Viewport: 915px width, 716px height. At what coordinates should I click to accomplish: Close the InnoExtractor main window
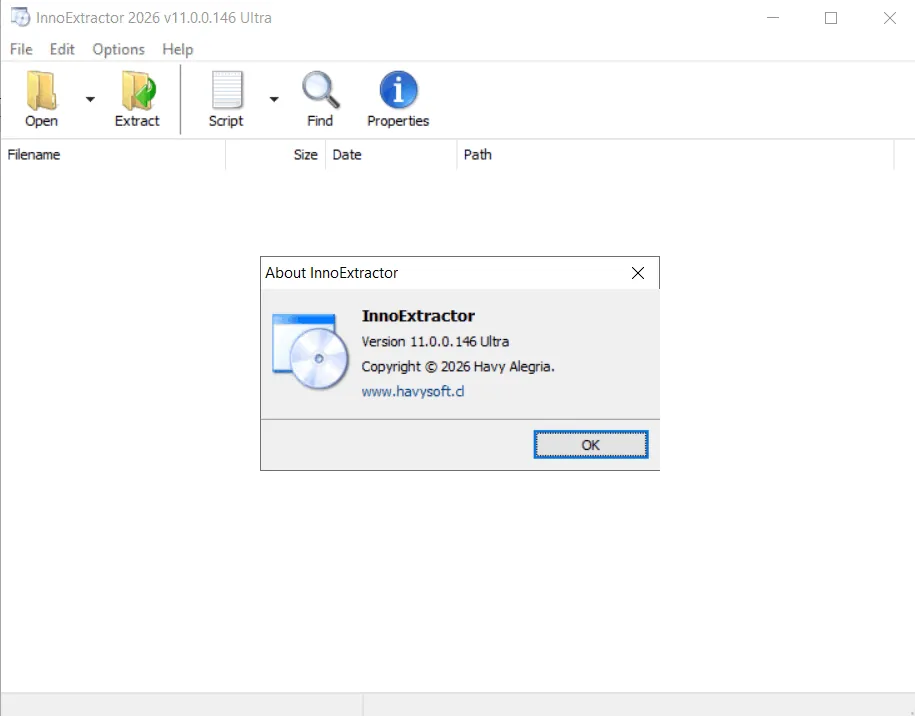coord(889,18)
